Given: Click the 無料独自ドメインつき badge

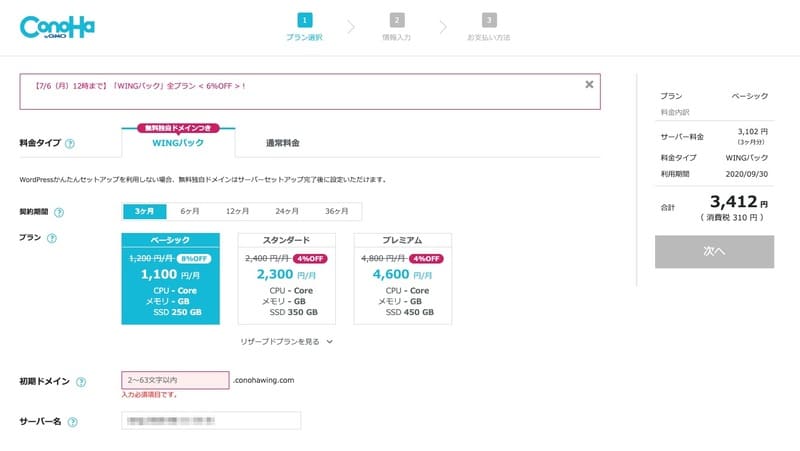Looking at the screenshot, I should pyautogui.click(x=178, y=128).
